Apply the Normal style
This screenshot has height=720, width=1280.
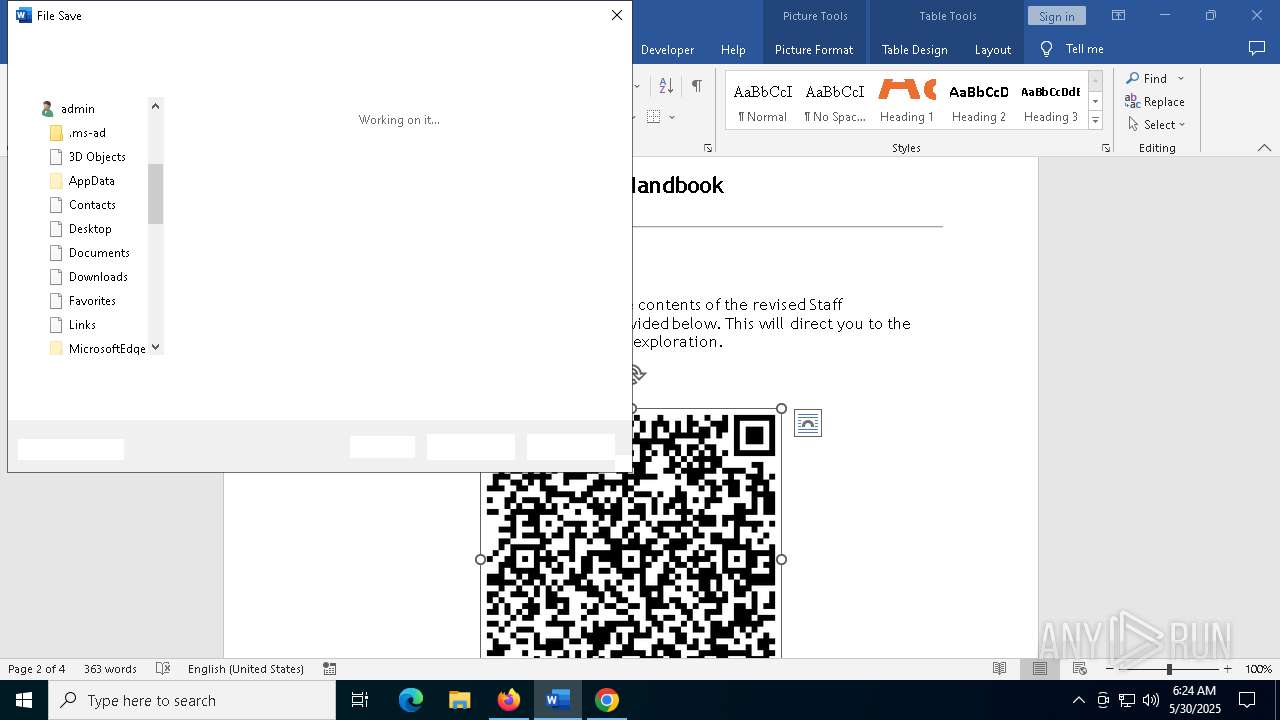[762, 102]
